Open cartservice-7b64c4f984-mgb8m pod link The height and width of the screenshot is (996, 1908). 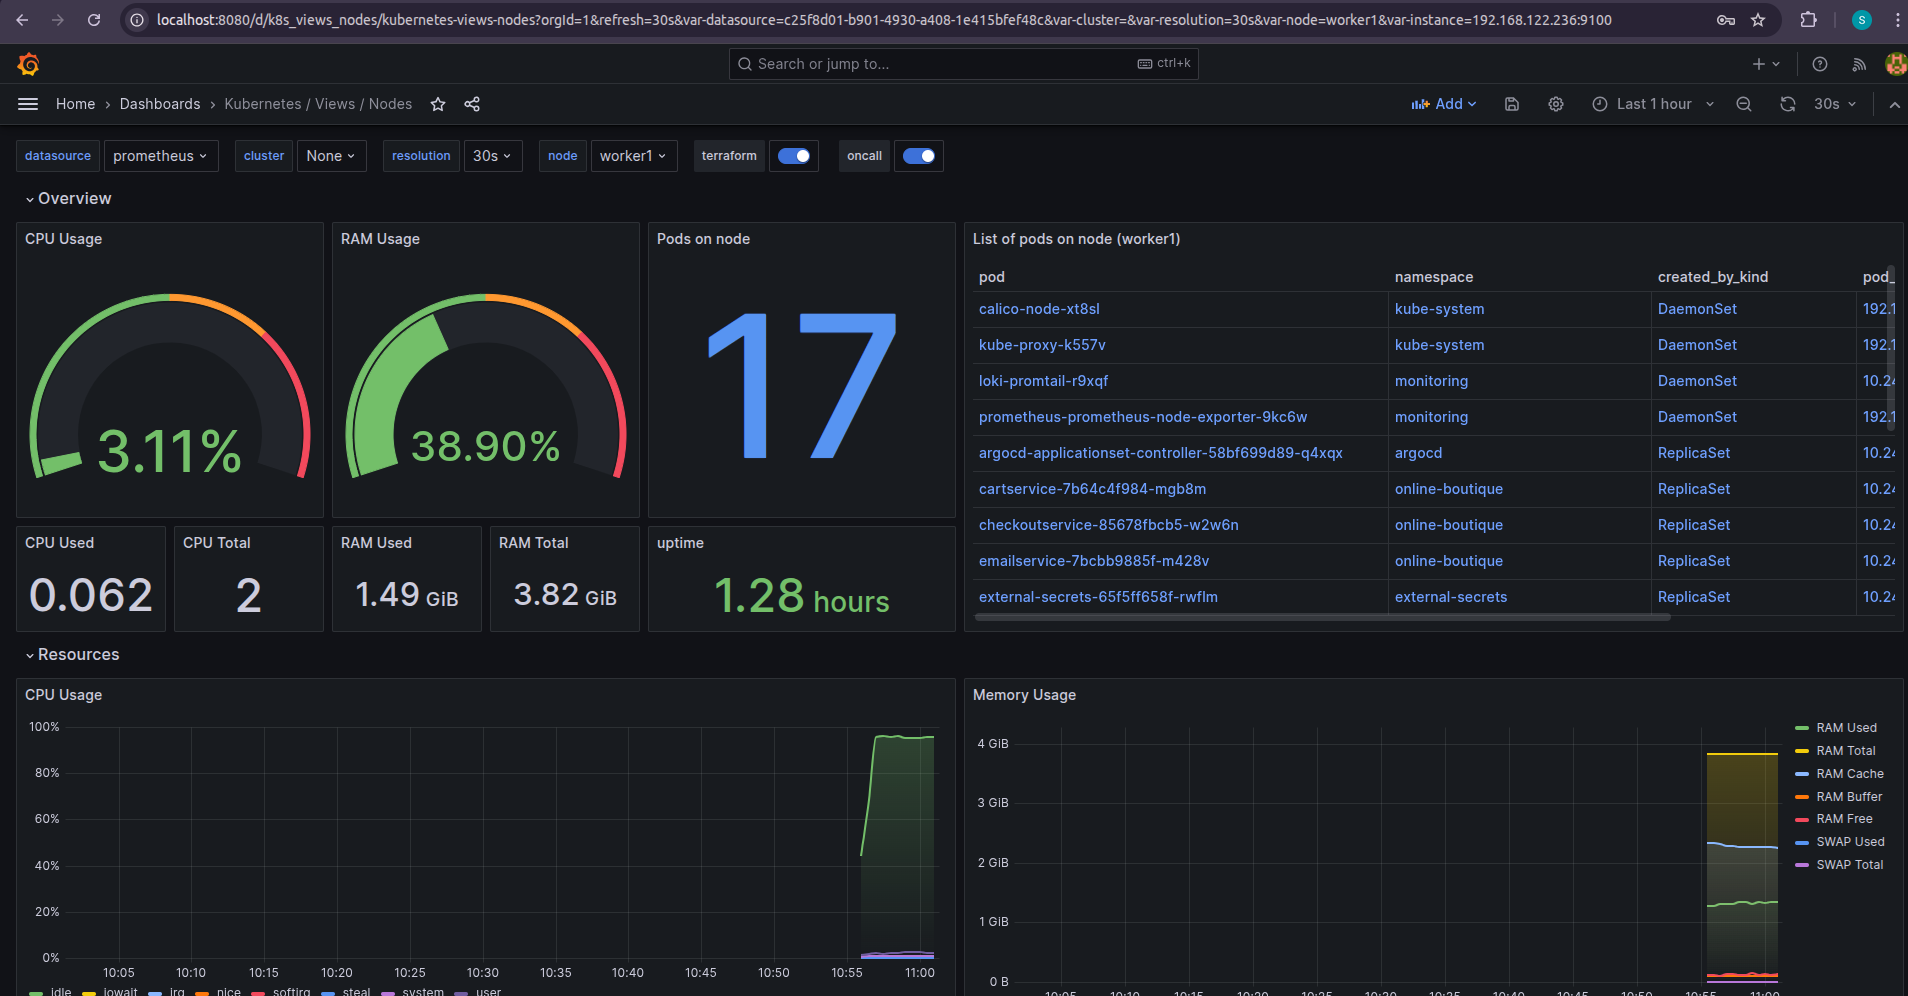[x=1092, y=489]
